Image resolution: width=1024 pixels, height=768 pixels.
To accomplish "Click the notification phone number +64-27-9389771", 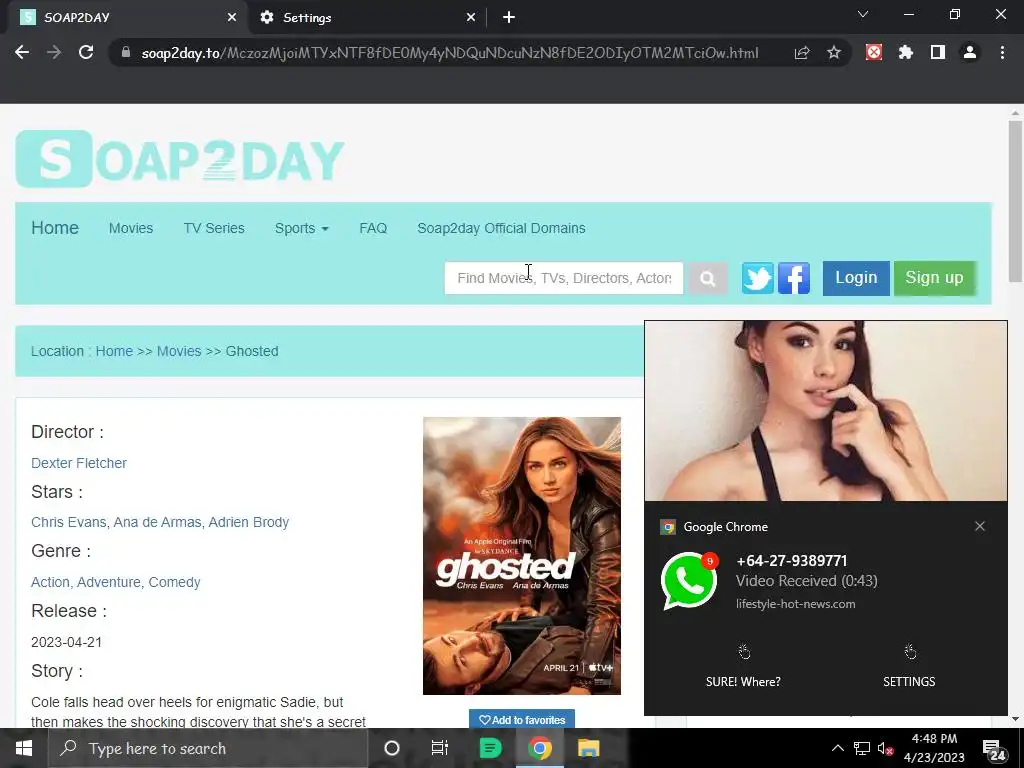I will (x=792, y=561).
